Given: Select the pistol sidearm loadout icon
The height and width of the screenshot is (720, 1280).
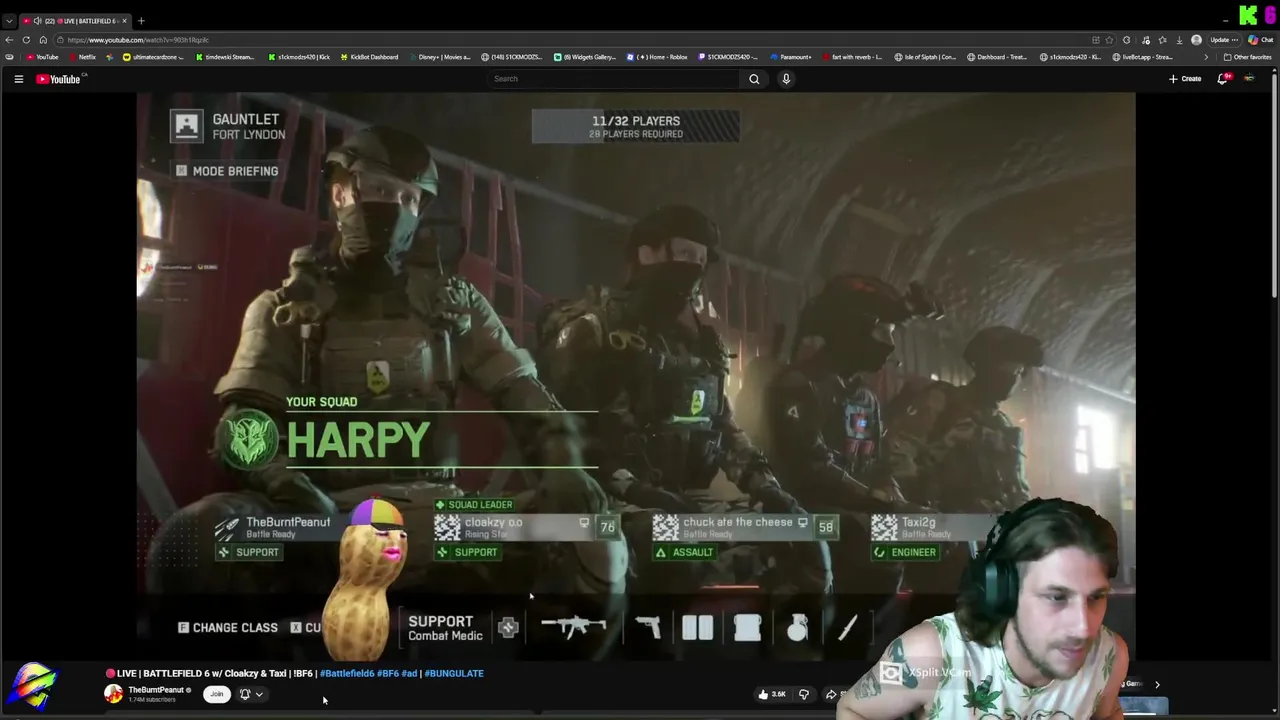Looking at the screenshot, I should (648, 627).
